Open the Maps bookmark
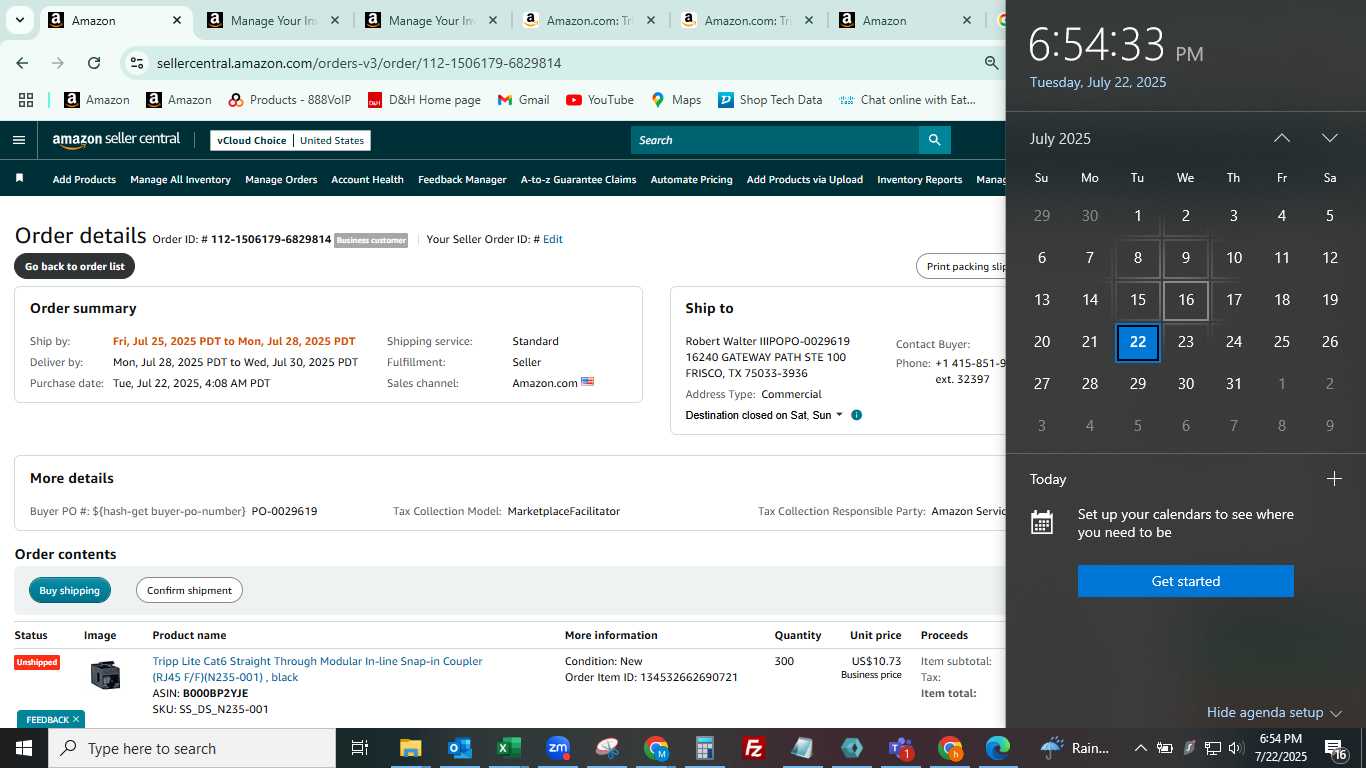 (x=676, y=100)
